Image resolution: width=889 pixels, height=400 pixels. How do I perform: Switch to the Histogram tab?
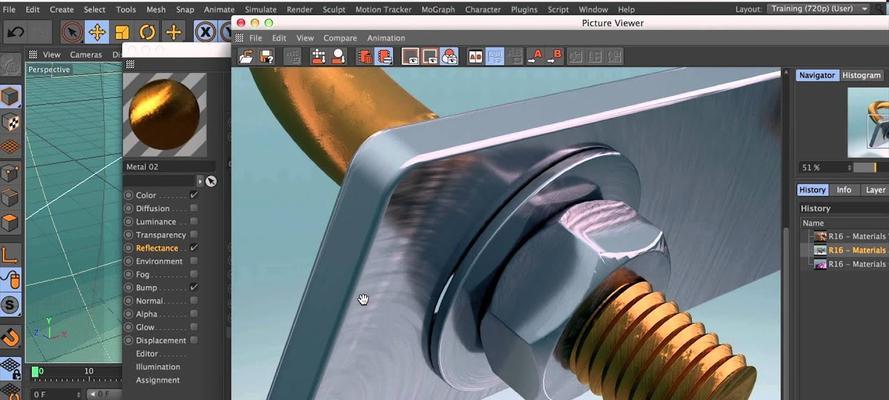click(x=861, y=75)
